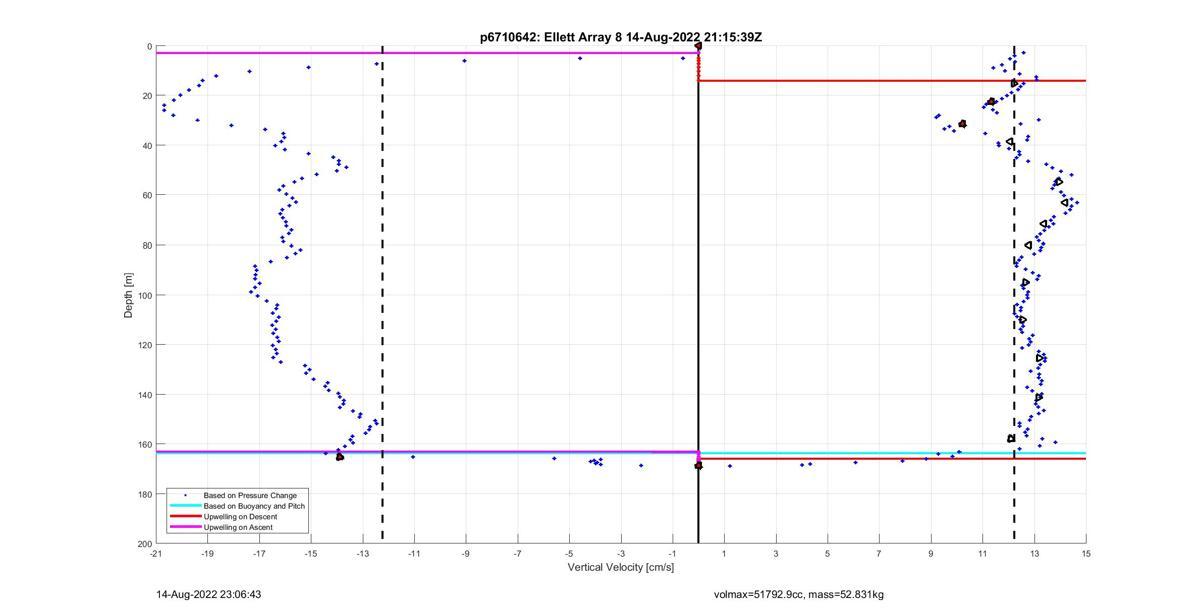Click x-axis tick label "-3"
This screenshot has width=1200, height=611.
(x=621, y=553)
